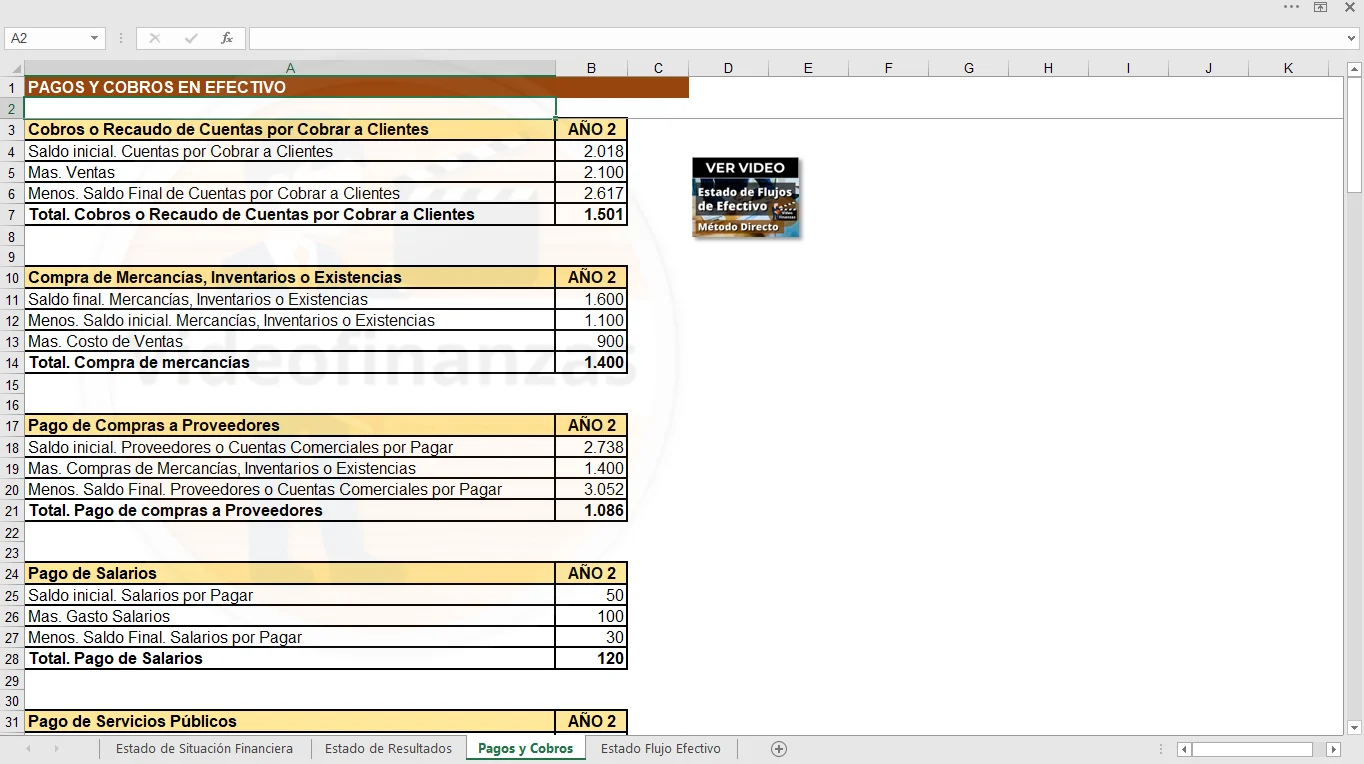
Task: Open the Estado de Resultados sheet tab
Action: pos(388,749)
